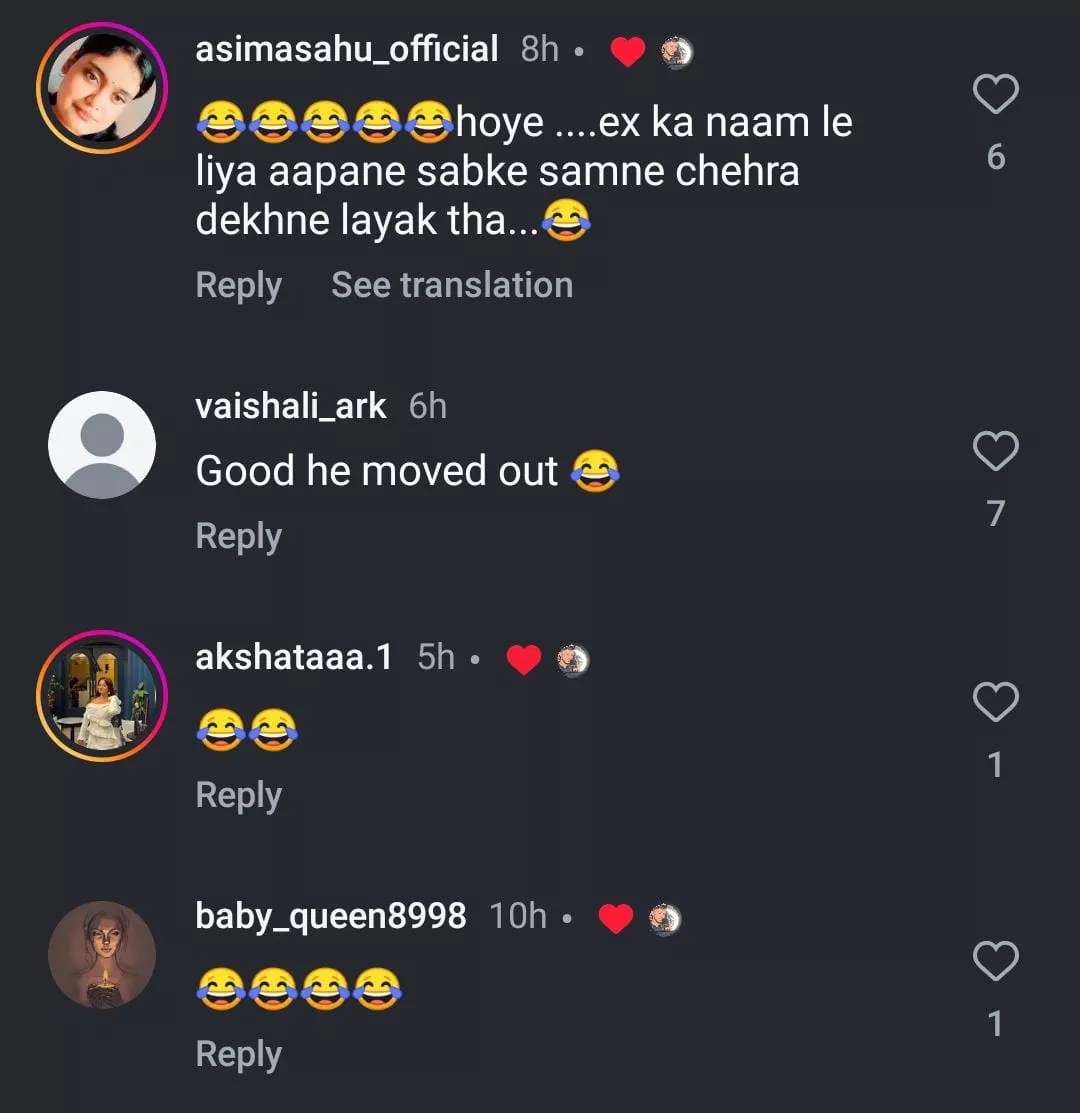Open the baby_queen8998 username link
The width and height of the screenshot is (1080, 1113).
tap(330, 916)
